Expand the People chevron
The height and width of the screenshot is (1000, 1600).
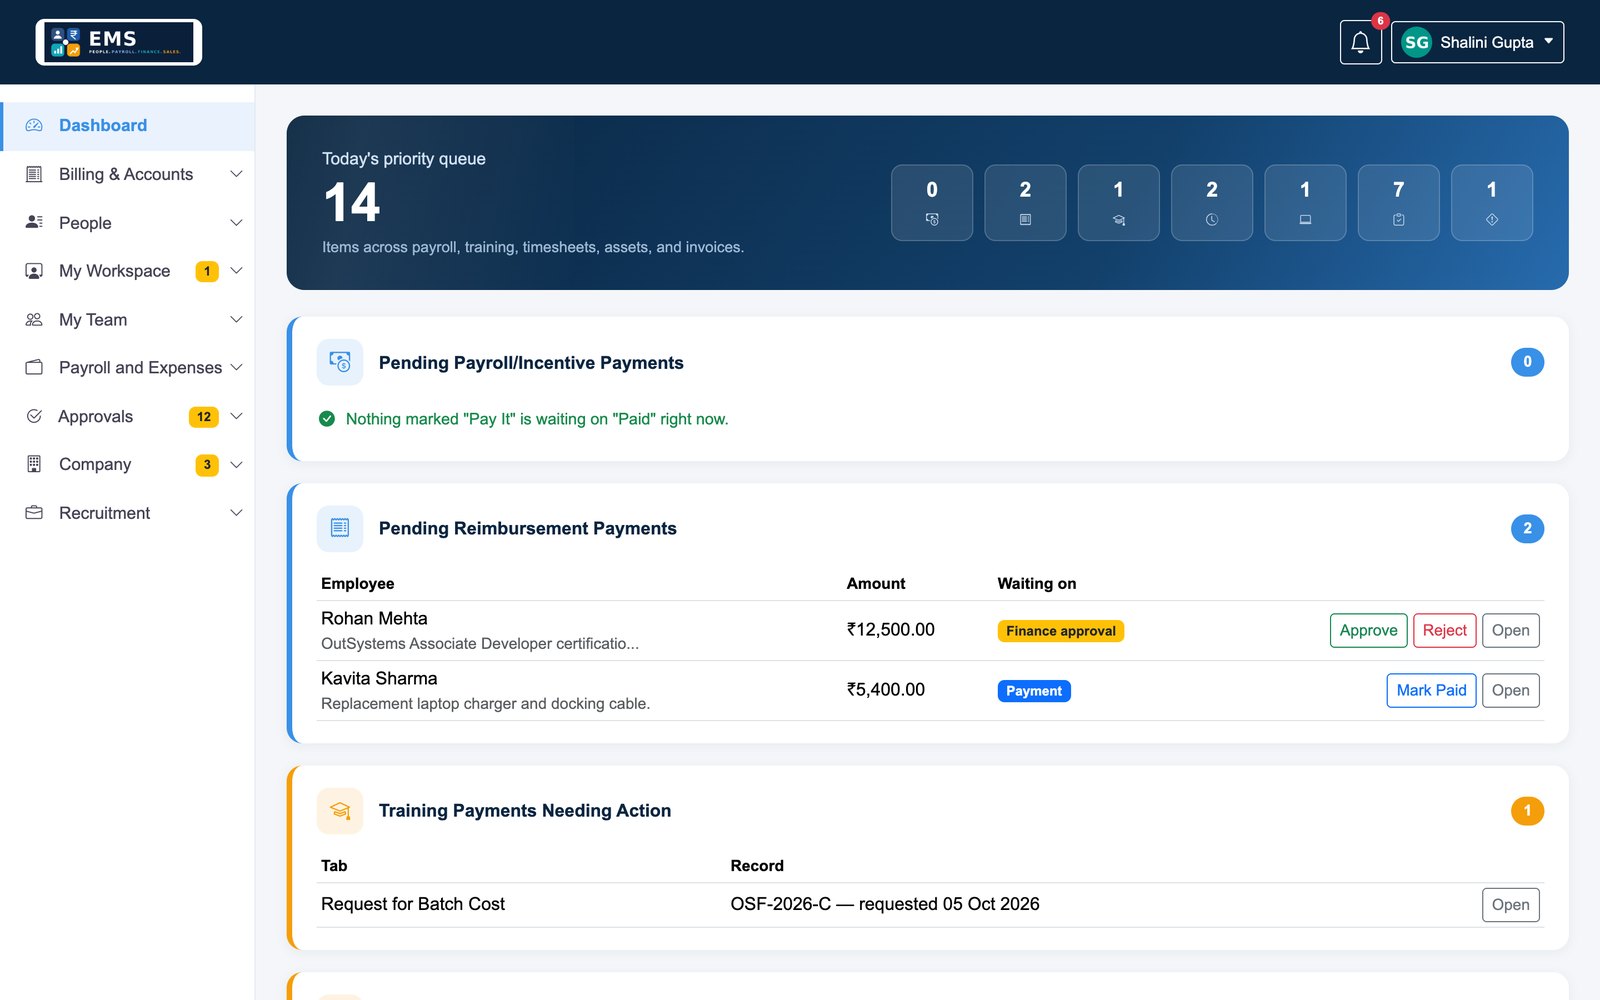236,222
